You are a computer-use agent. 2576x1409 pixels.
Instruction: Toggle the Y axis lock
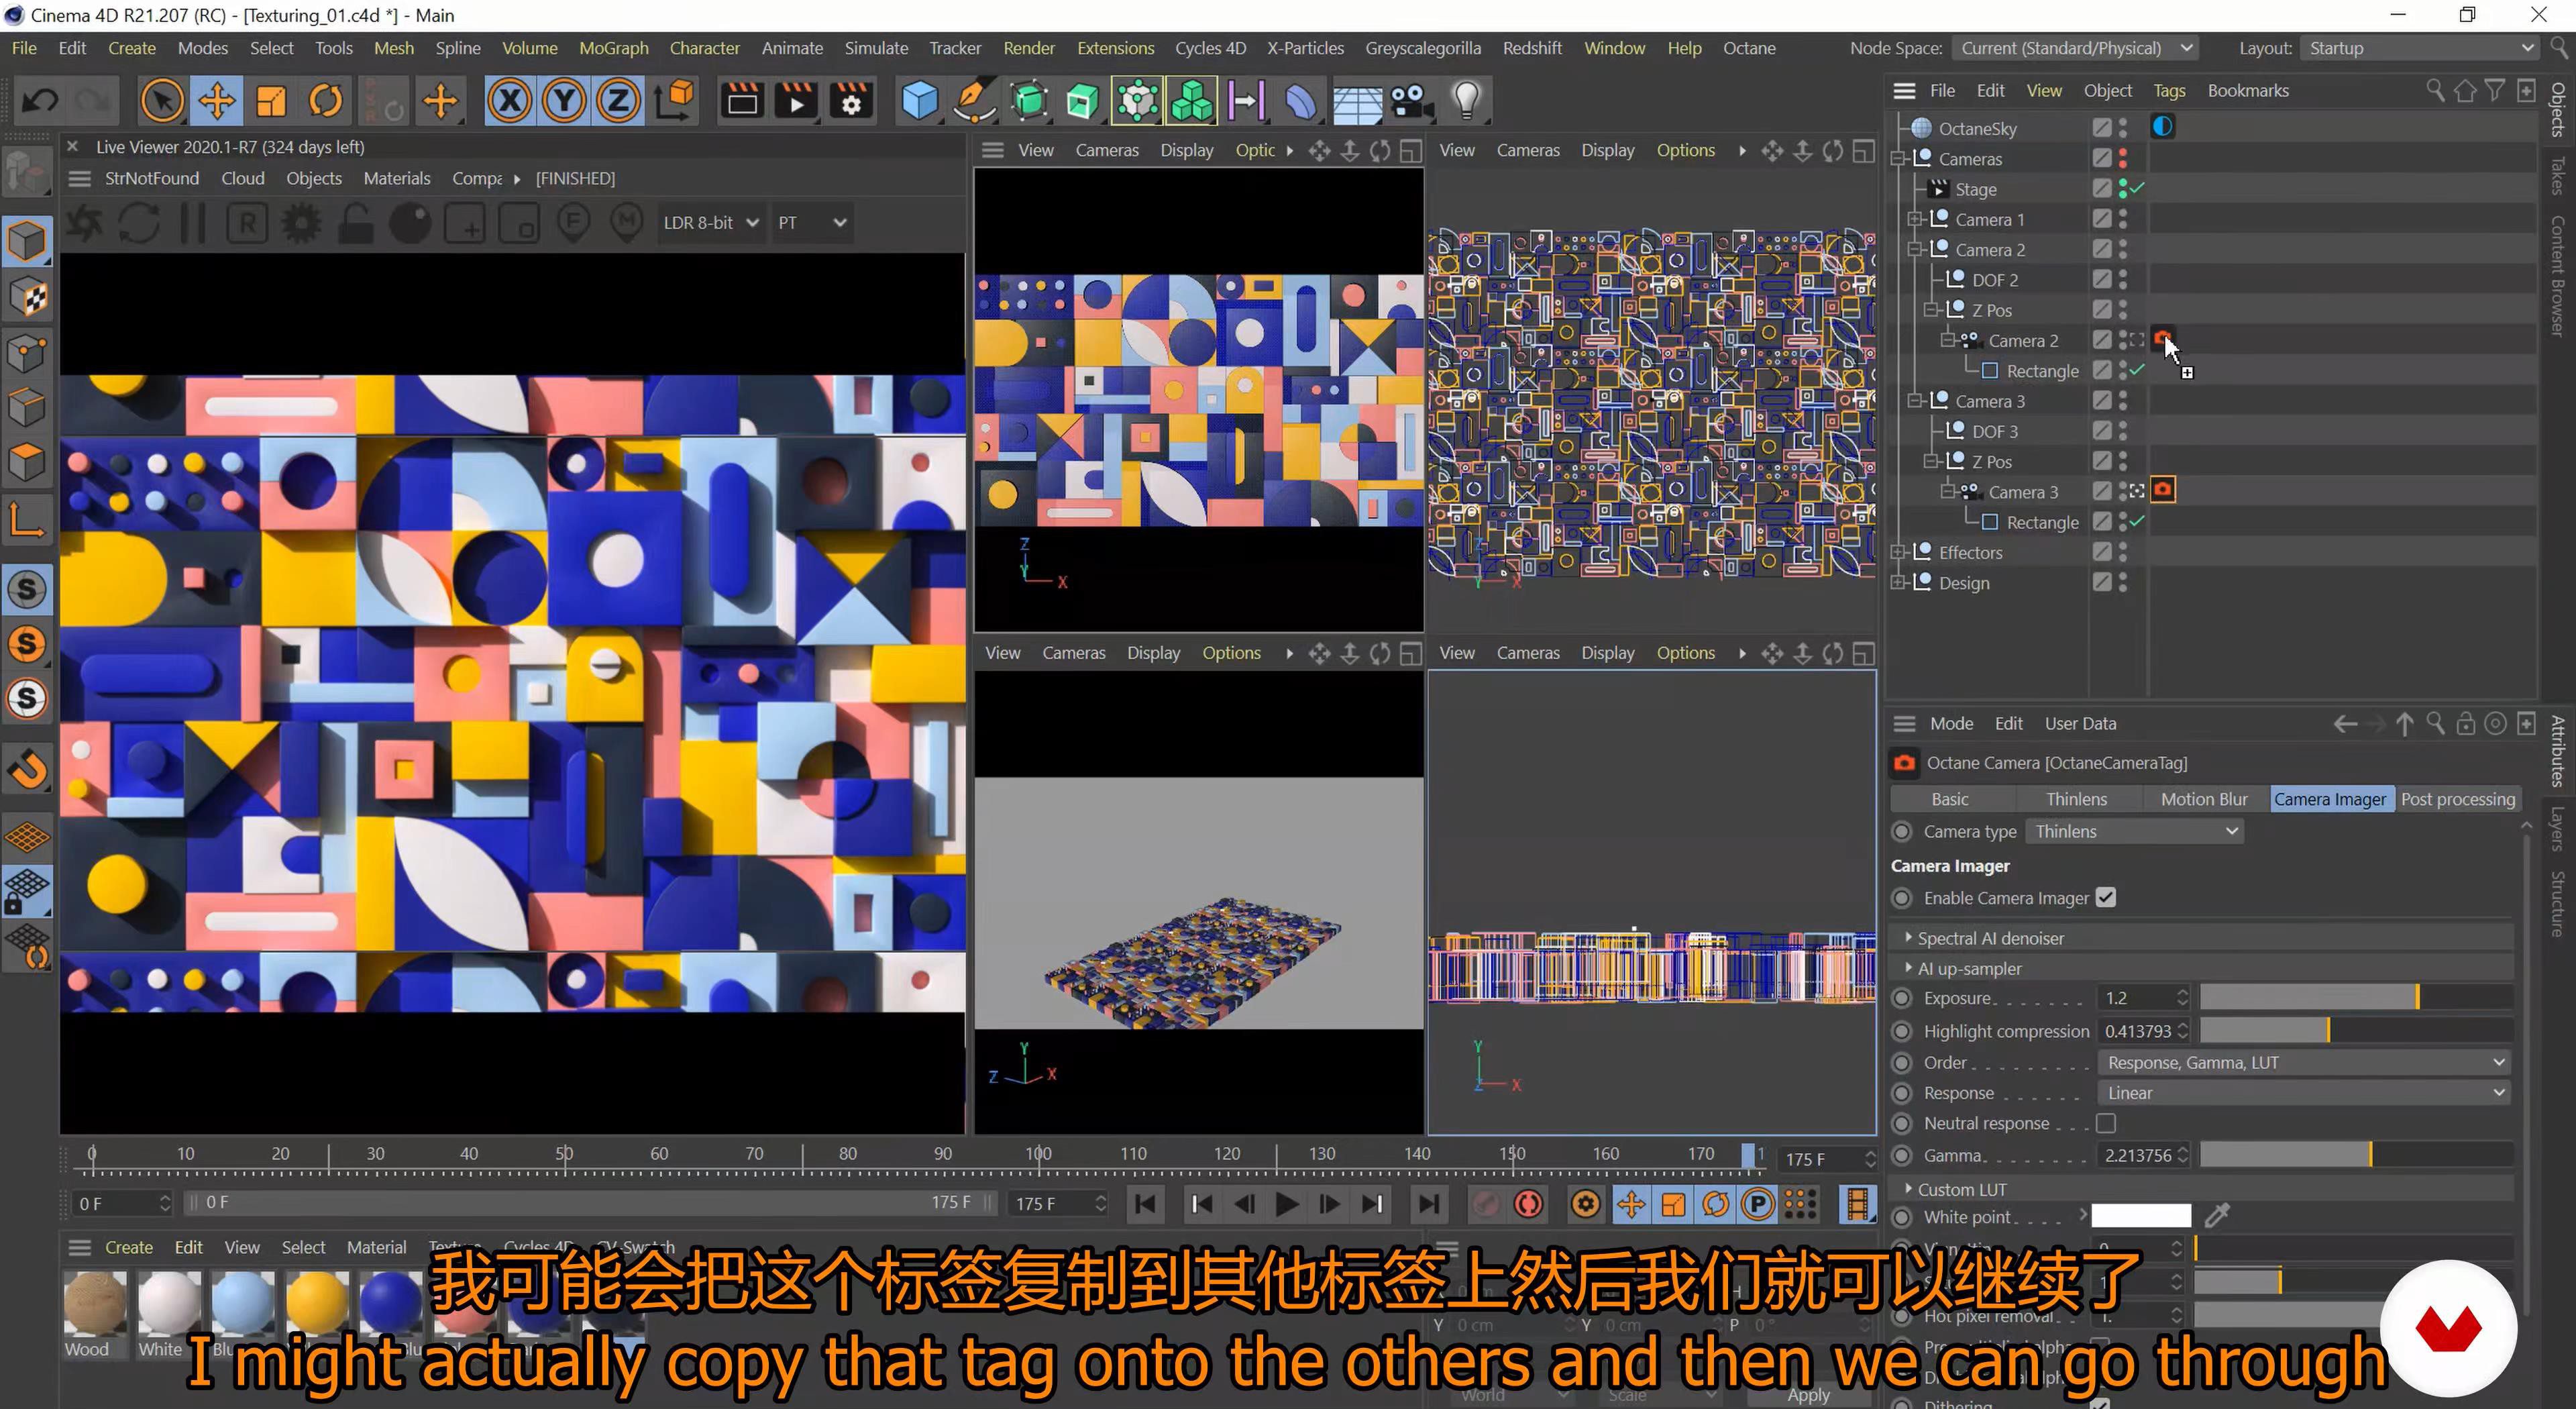click(x=564, y=101)
